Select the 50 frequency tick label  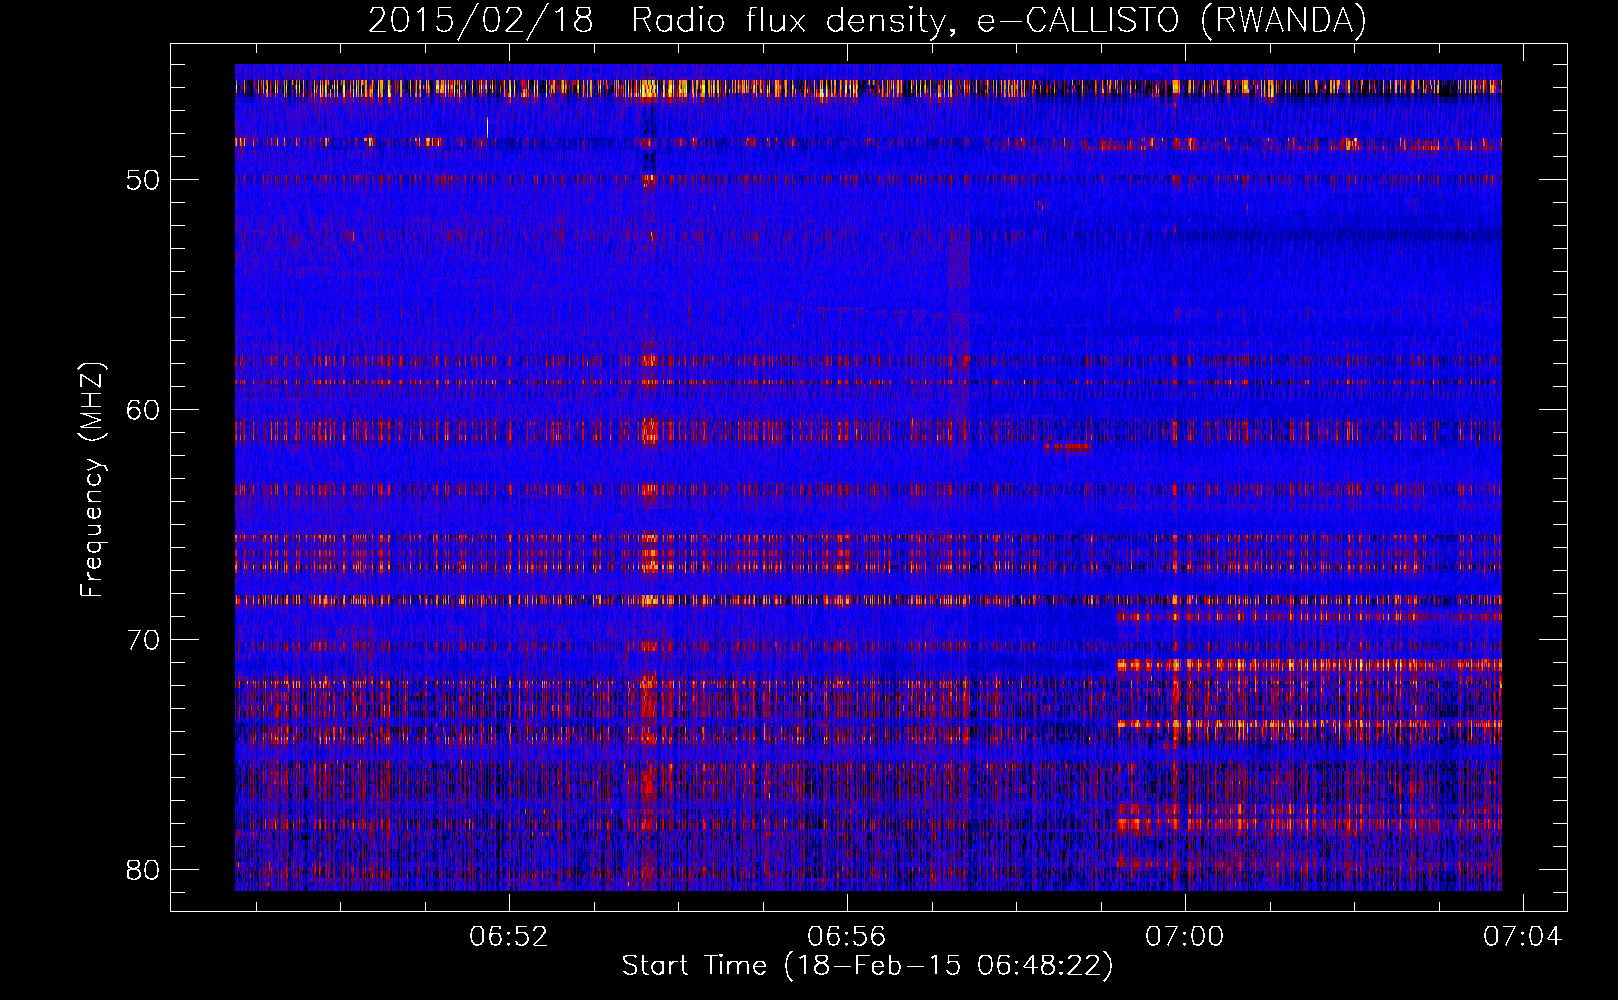[x=142, y=180]
